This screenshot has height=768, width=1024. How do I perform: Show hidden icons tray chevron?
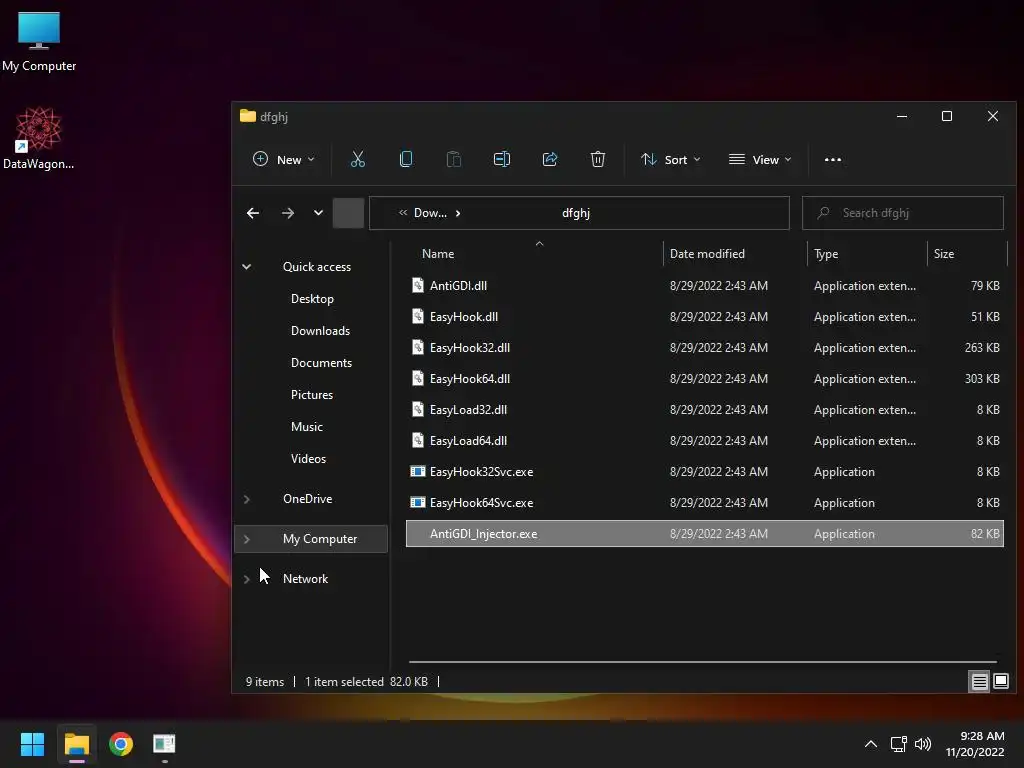coord(871,744)
